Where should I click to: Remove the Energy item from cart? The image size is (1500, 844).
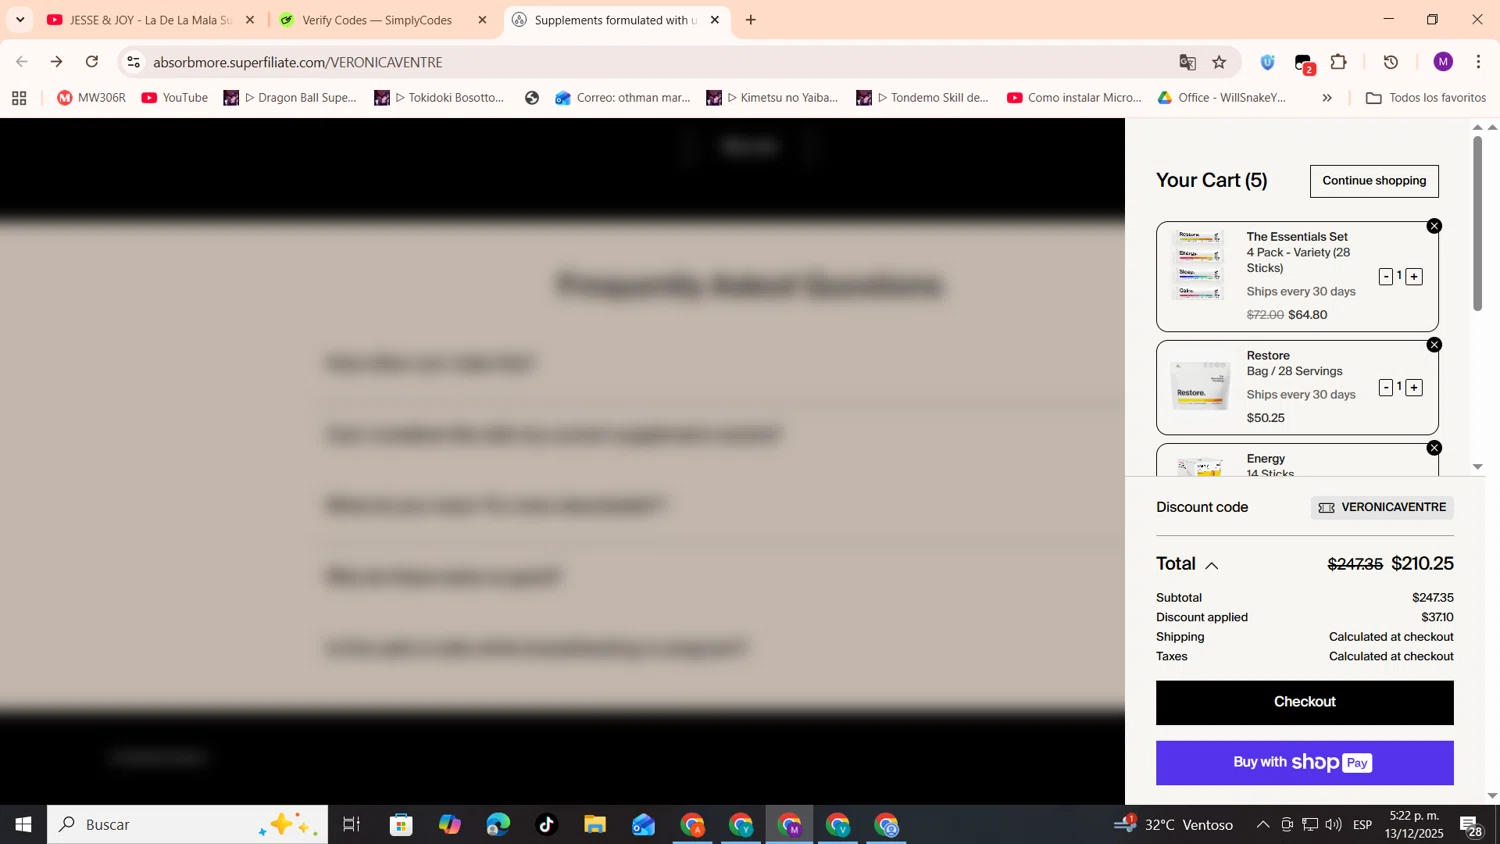1434,448
